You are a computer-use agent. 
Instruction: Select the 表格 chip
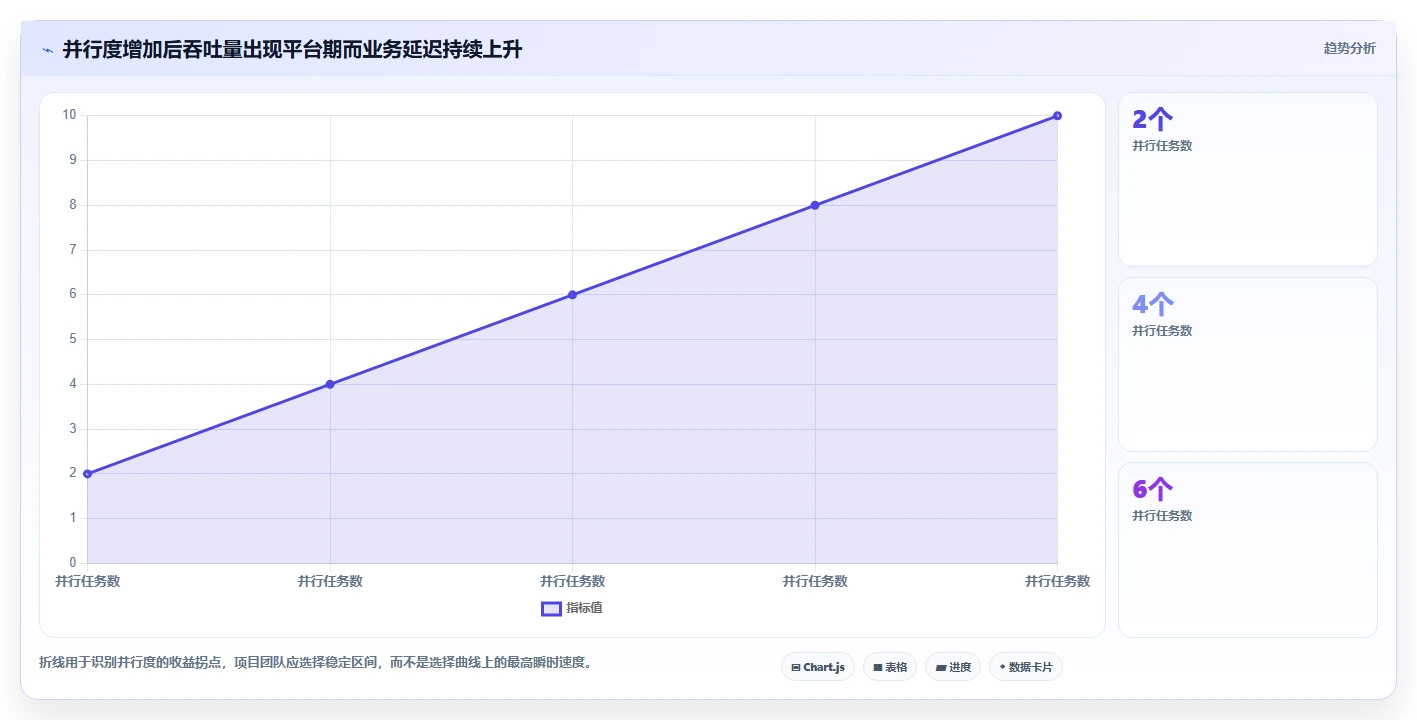[x=890, y=667]
